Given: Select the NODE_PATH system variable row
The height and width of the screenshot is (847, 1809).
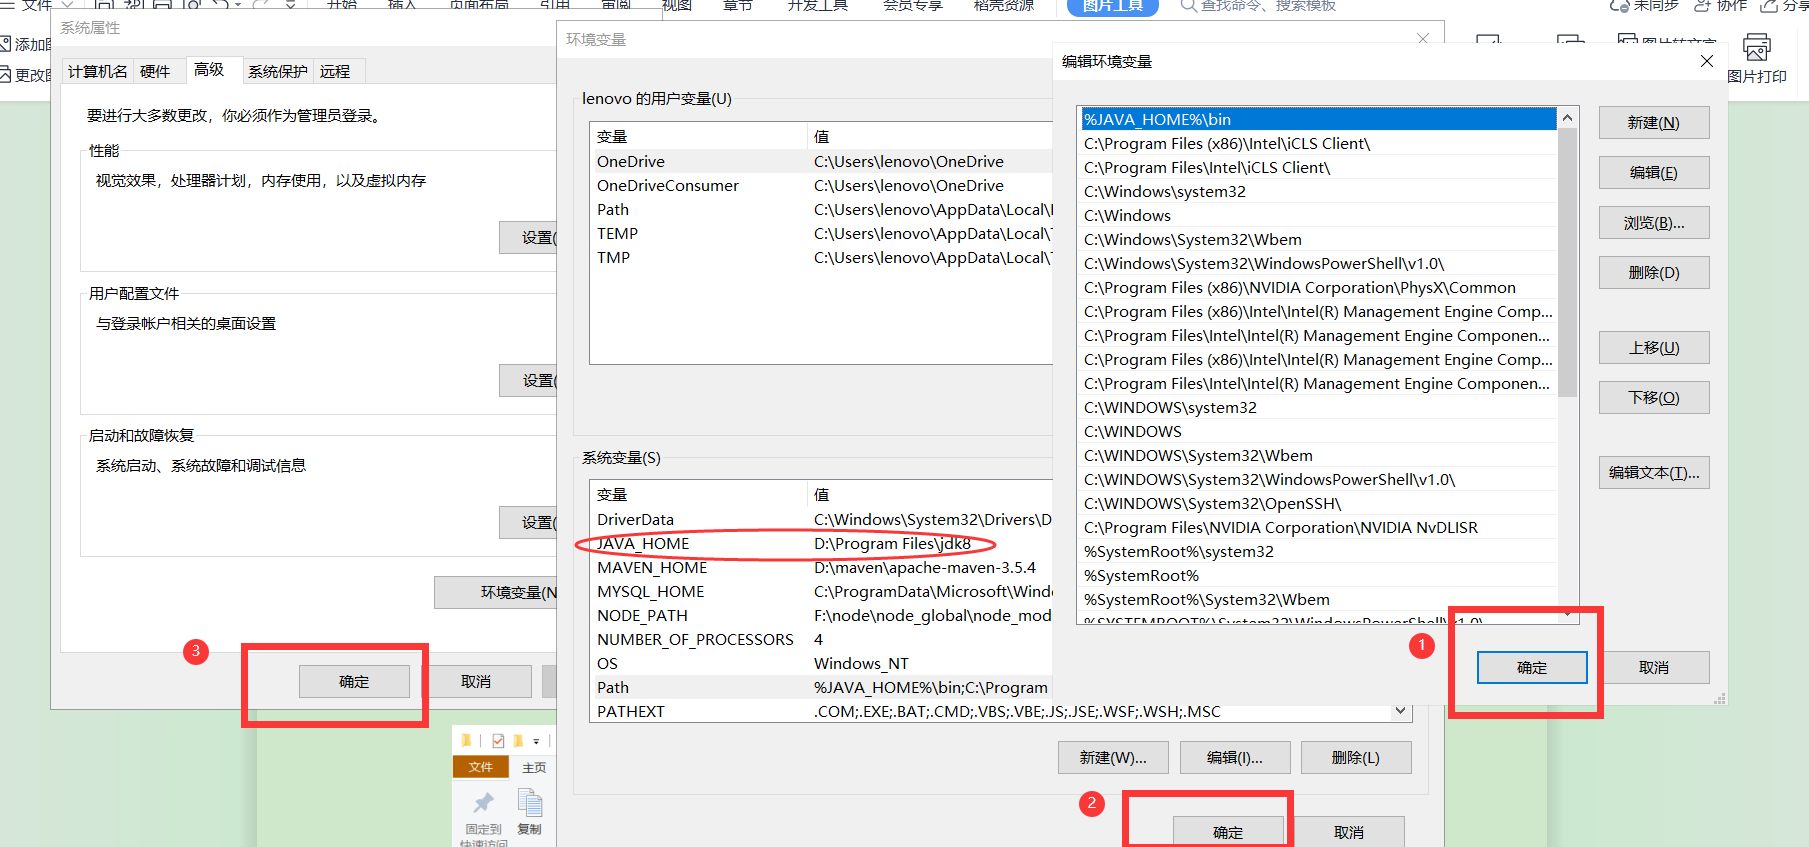Looking at the screenshot, I should tap(821, 615).
